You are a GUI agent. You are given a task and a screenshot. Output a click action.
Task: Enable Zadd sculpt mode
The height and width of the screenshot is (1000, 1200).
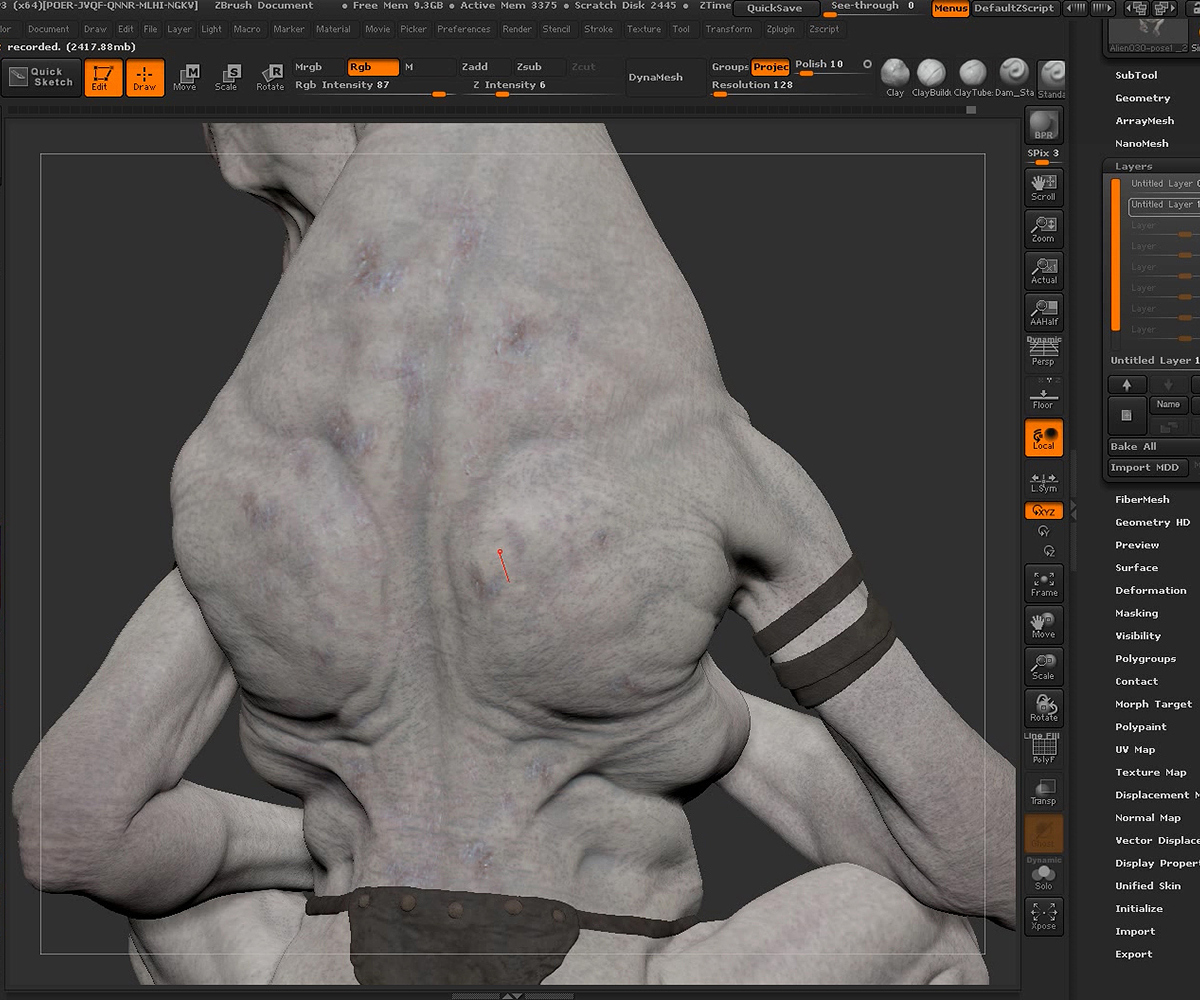coord(474,67)
